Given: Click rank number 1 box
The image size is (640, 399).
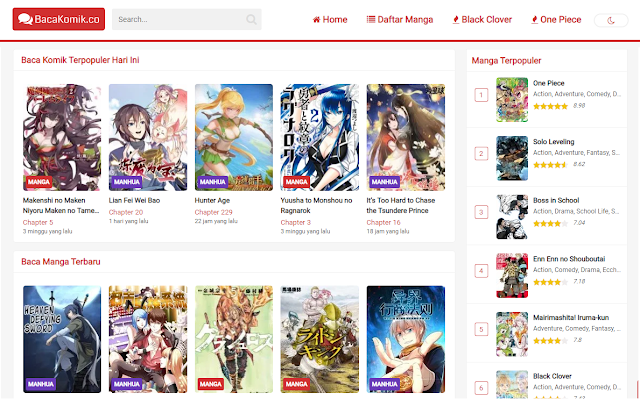Looking at the screenshot, I should [481, 95].
